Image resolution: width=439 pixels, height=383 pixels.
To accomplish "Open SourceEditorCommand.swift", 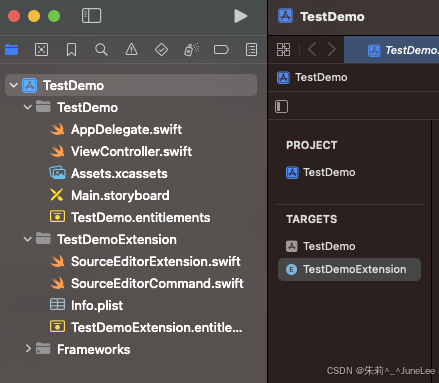I will (x=157, y=283).
